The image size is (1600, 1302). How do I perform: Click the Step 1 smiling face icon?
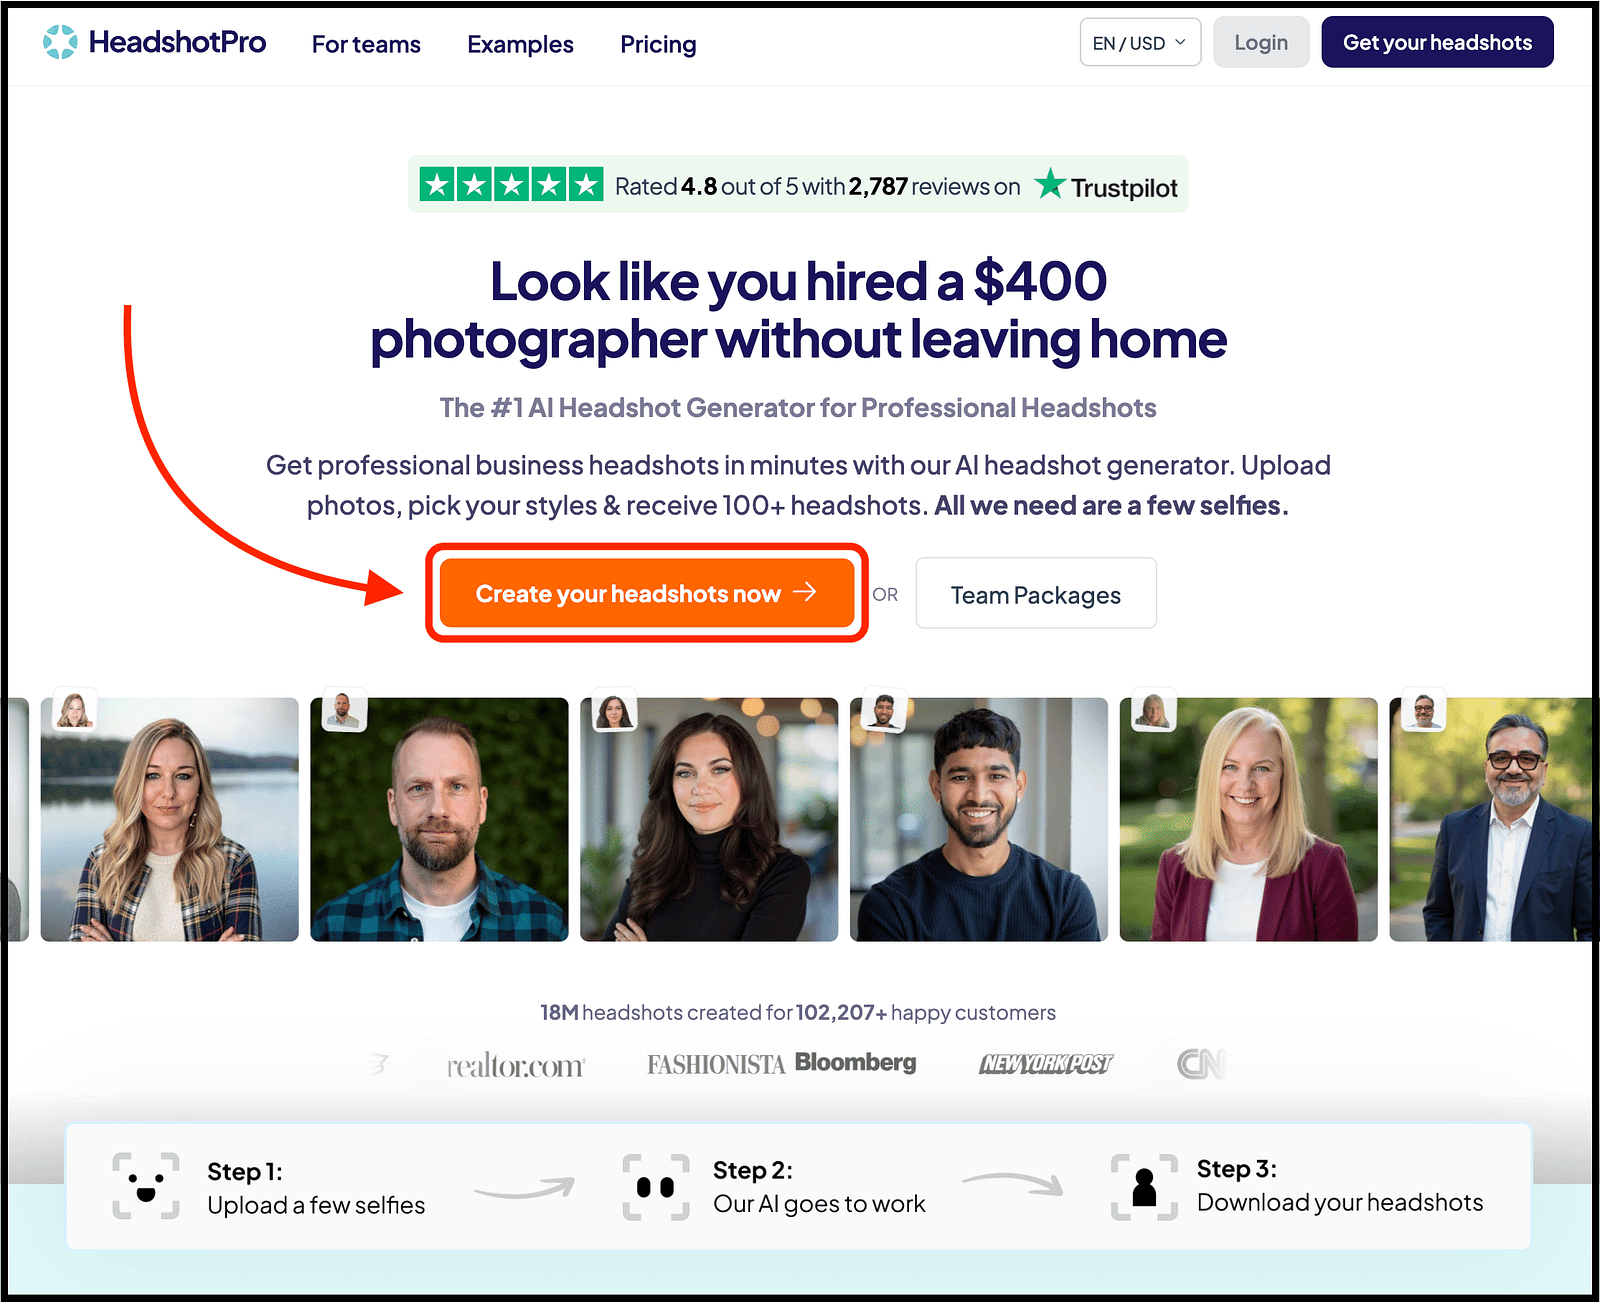click(146, 1186)
